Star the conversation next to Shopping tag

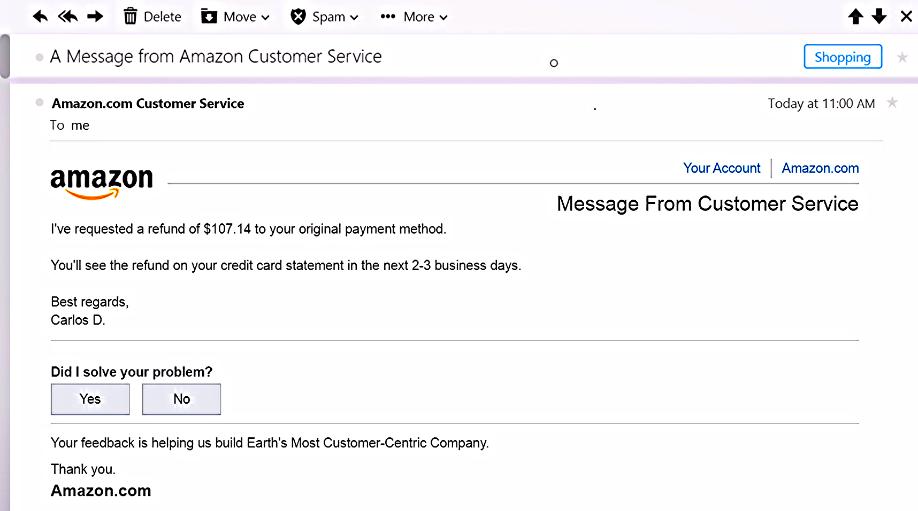pos(902,58)
